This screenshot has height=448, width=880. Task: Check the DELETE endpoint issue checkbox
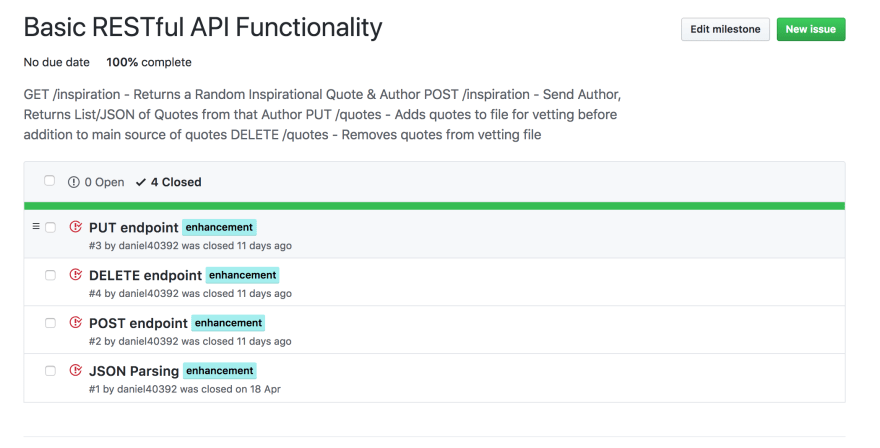(51, 275)
